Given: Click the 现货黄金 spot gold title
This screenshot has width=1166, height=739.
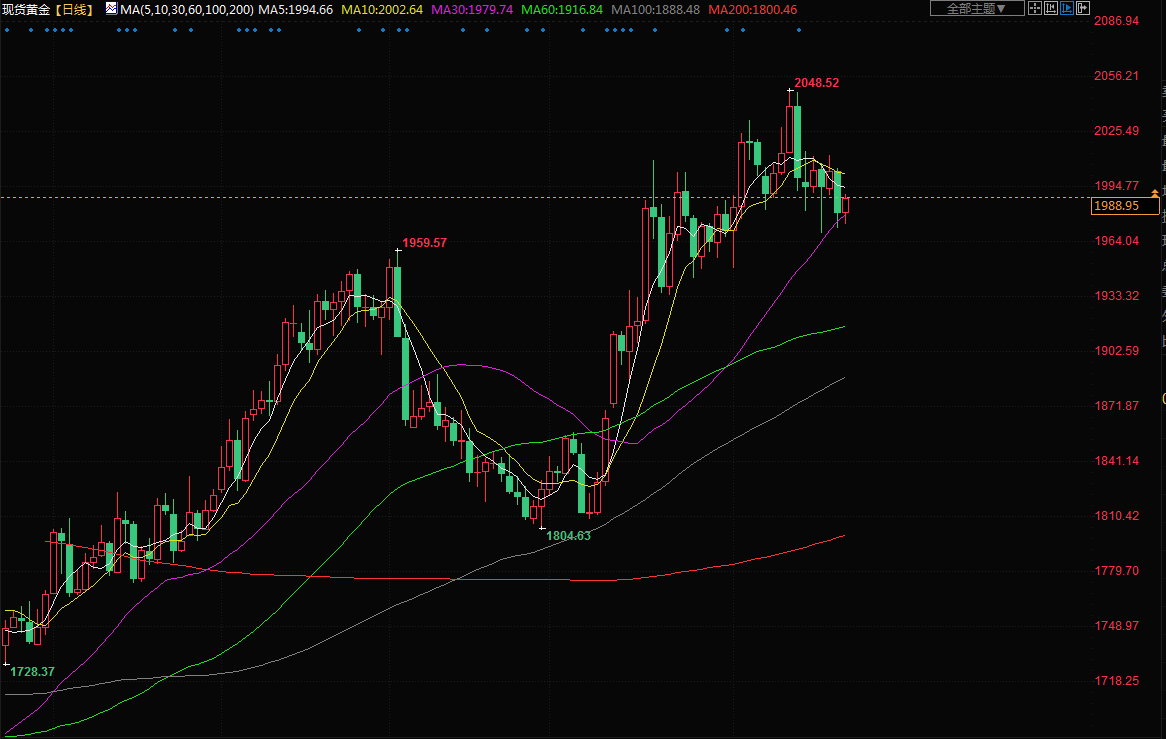Looking at the screenshot, I should tap(26, 9).
